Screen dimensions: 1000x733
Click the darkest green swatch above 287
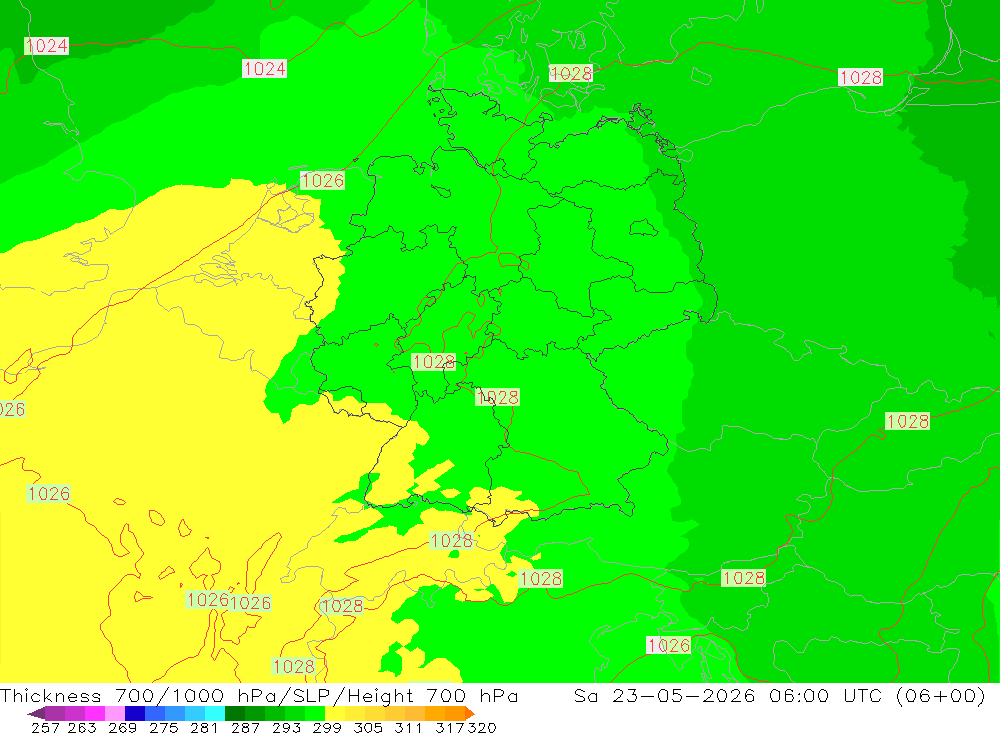coord(235,713)
